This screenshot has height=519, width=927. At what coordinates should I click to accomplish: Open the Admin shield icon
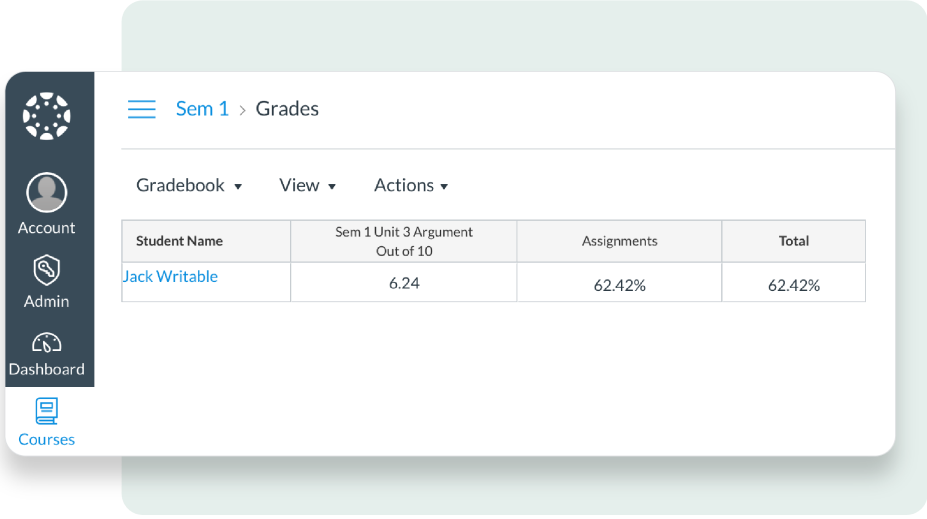click(47, 271)
